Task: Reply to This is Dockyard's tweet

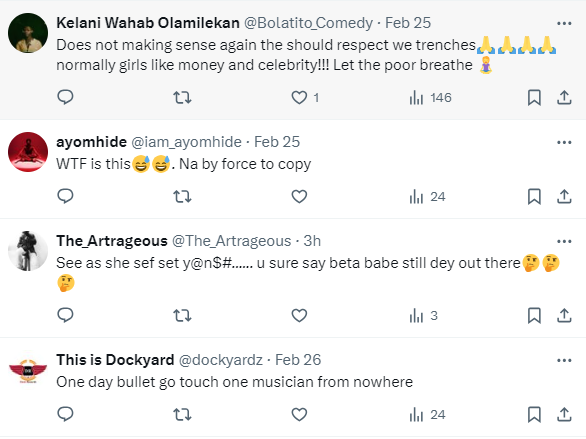Action: click(65, 415)
